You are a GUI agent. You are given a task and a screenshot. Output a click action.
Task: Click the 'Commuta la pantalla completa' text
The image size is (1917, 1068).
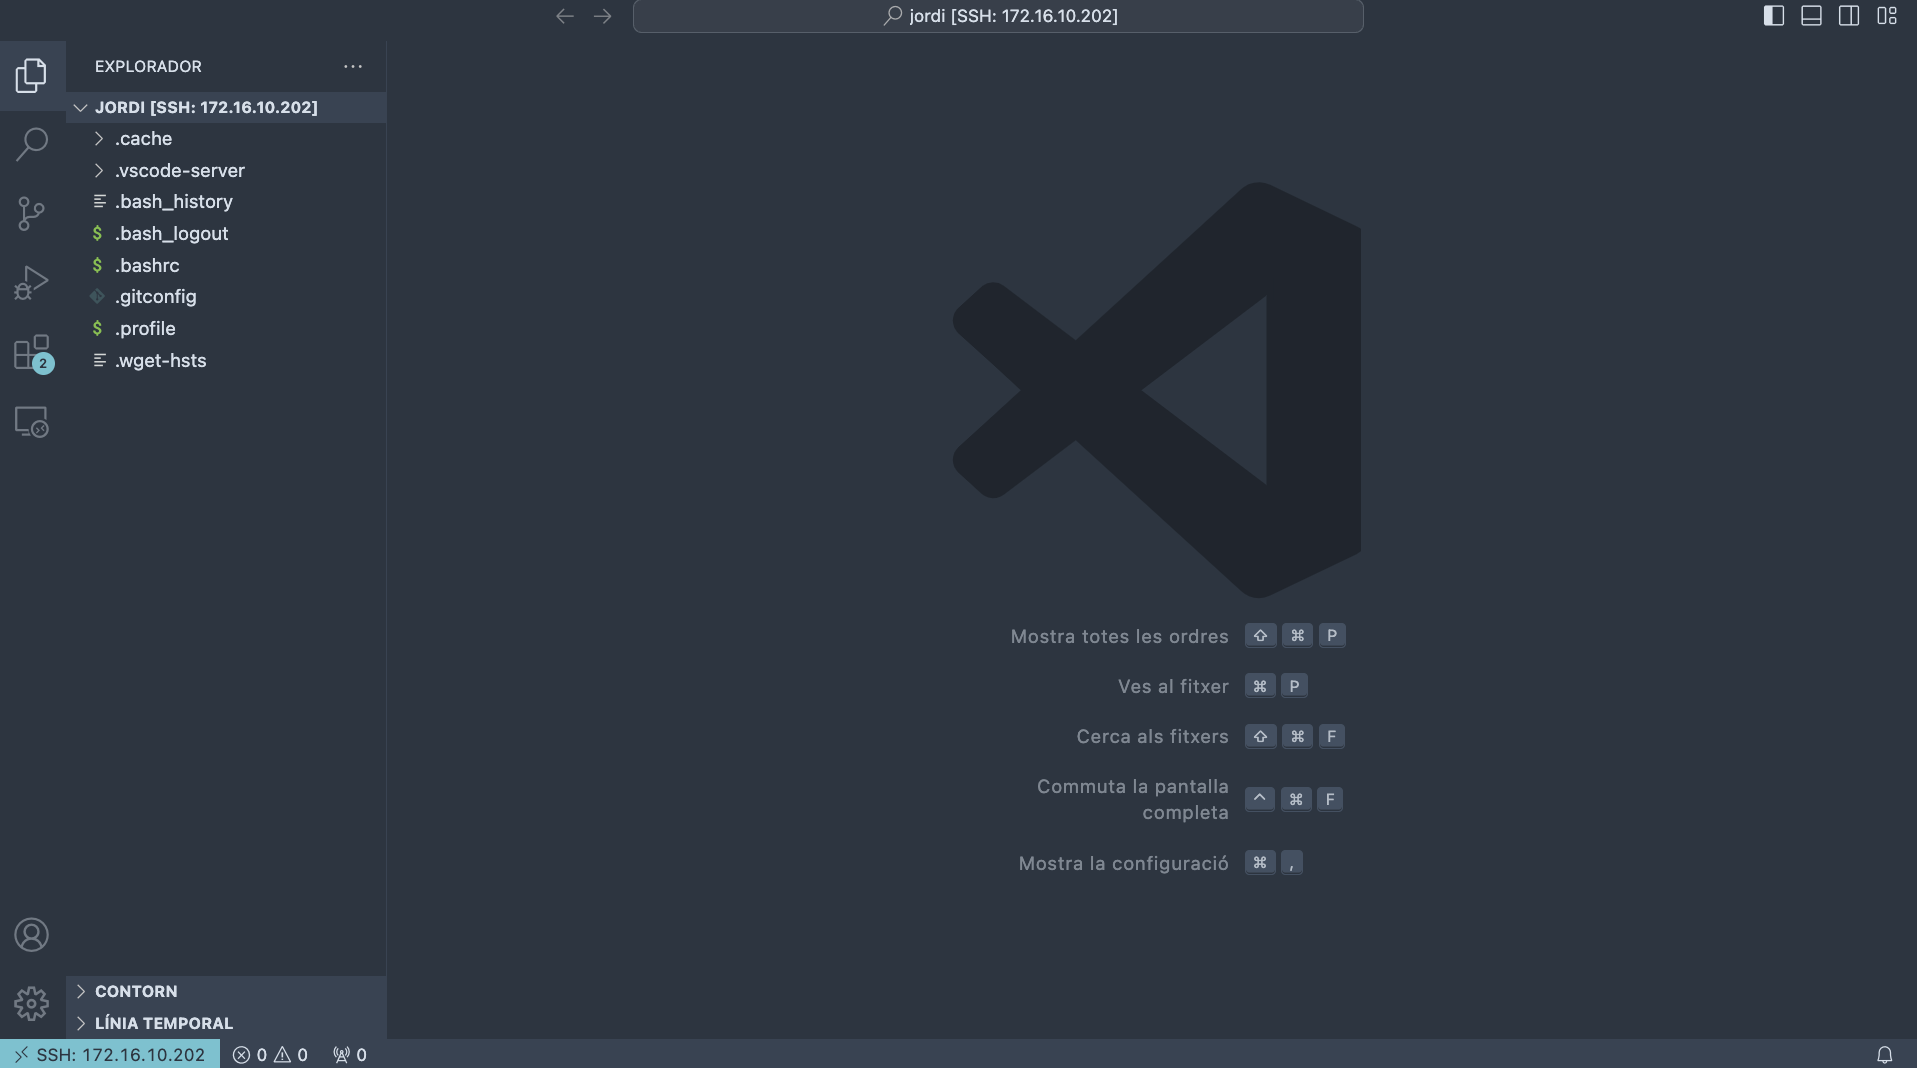1133,800
